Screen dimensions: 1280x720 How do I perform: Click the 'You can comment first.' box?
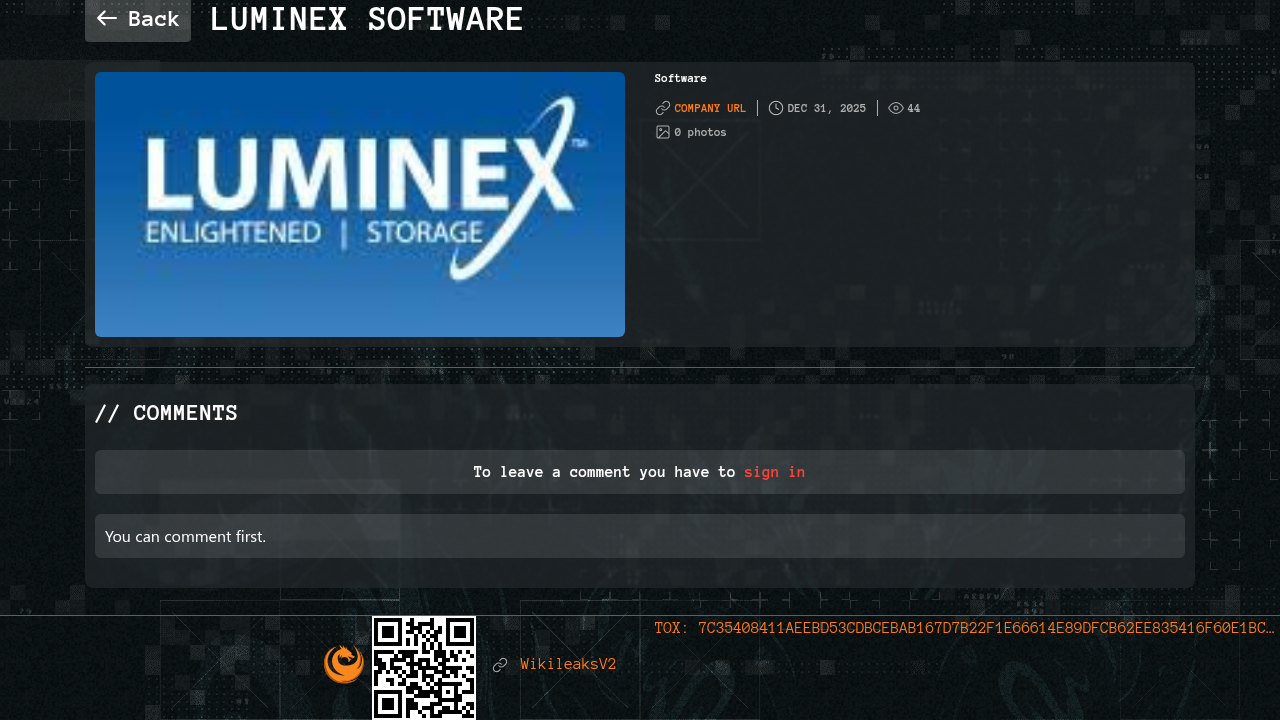(640, 536)
